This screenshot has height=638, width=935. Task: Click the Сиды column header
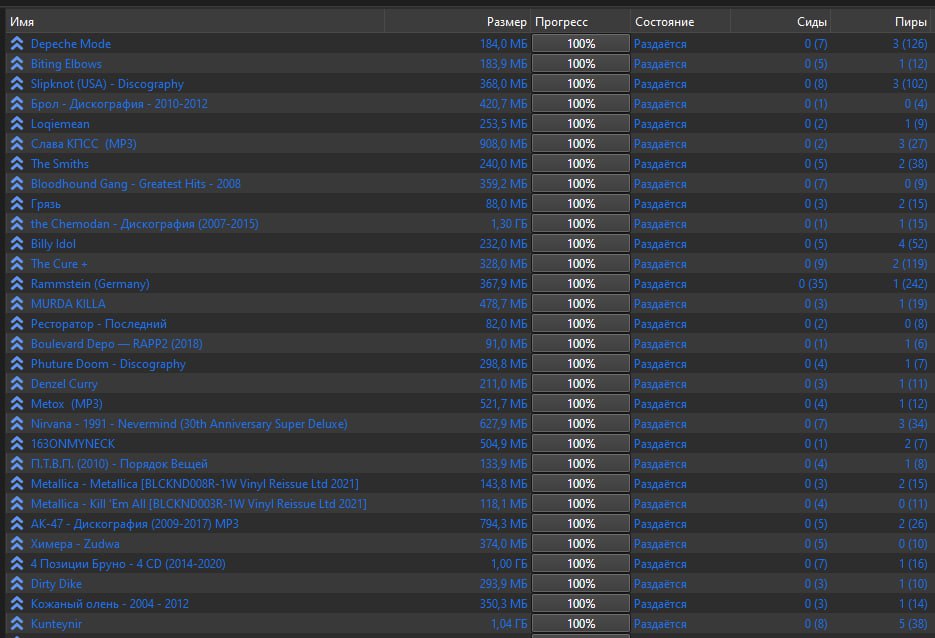point(781,22)
